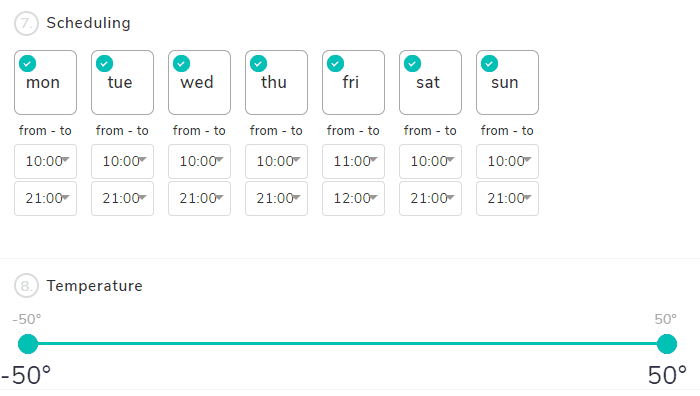This screenshot has width=700, height=396.
Task: Click the step 7 Scheduling number circle
Action: (x=26, y=23)
